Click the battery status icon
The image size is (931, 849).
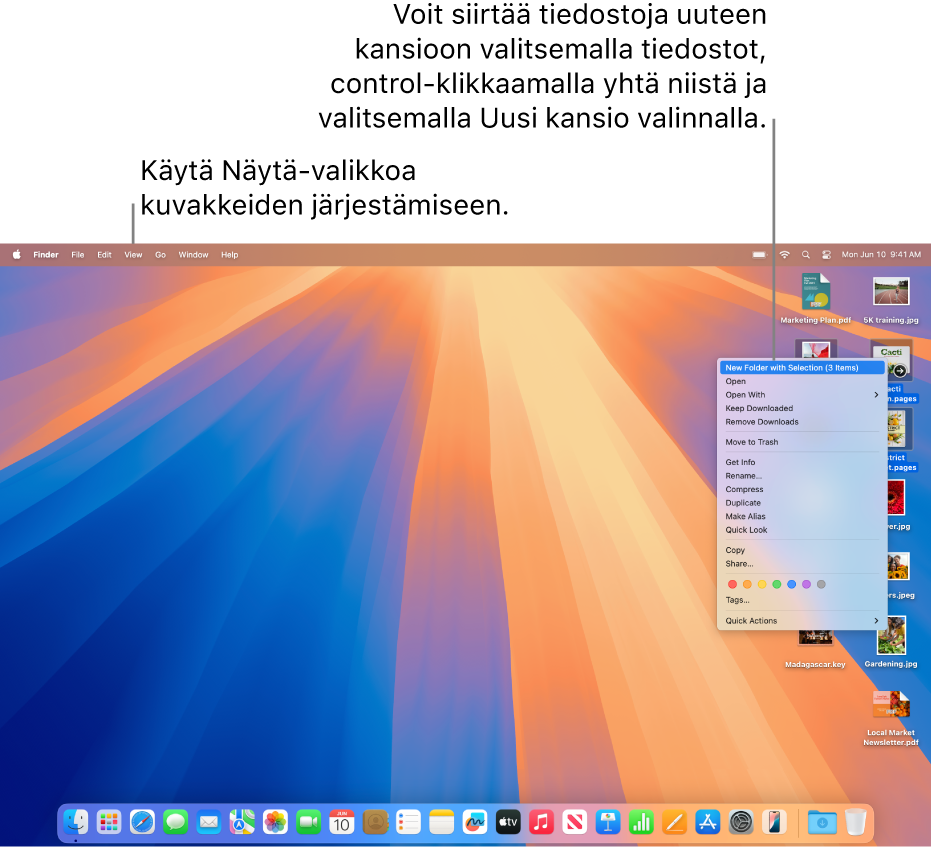point(759,255)
